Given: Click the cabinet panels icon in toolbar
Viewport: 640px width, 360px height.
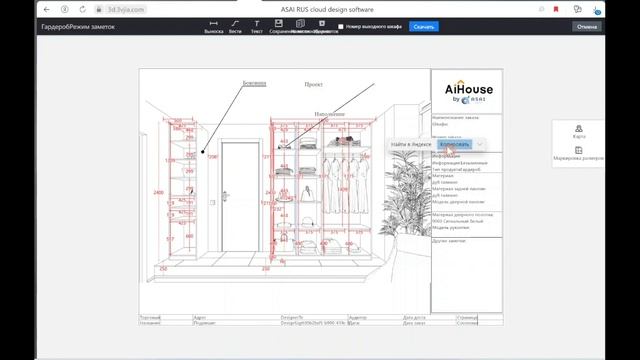Looking at the screenshot, I should pyautogui.click(x=300, y=23).
